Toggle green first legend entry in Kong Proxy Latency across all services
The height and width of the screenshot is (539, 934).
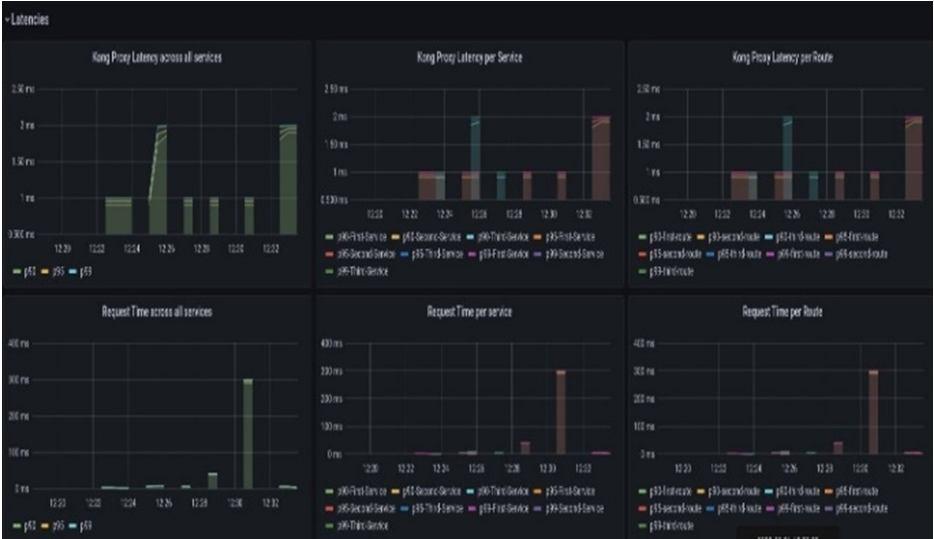pyautogui.click(x=24, y=272)
